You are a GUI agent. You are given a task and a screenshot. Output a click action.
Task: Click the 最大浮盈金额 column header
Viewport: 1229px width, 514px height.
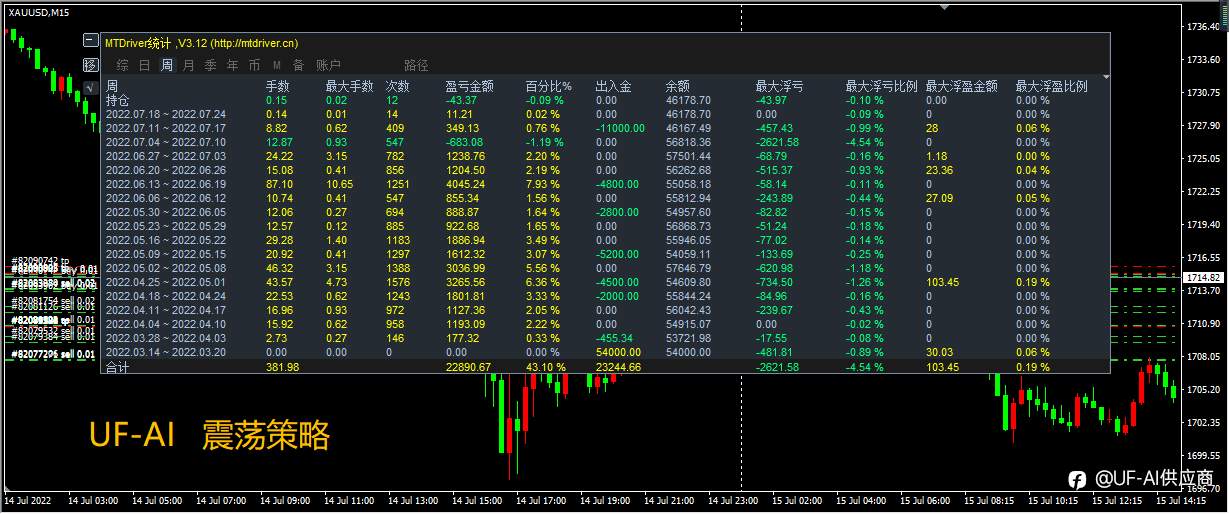962,87
